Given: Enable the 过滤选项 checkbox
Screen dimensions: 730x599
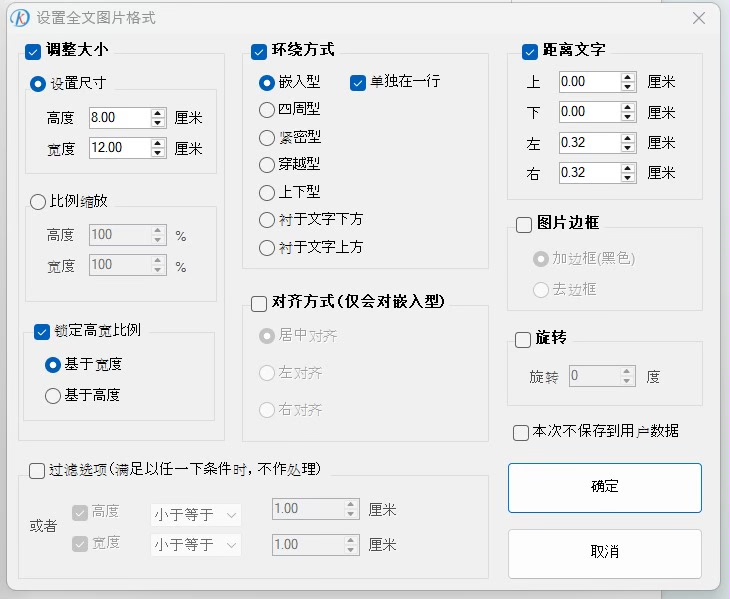Looking at the screenshot, I should [37, 471].
